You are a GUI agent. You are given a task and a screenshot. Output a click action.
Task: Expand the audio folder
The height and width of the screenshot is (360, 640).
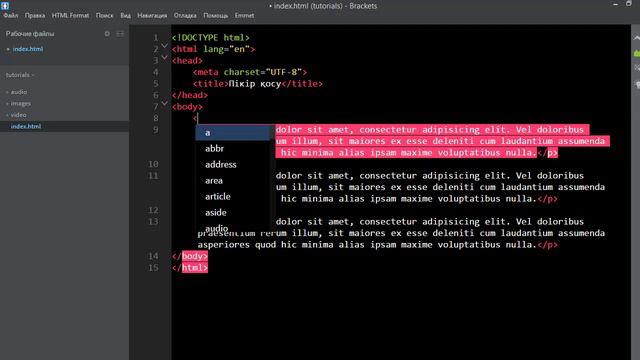click(19, 92)
